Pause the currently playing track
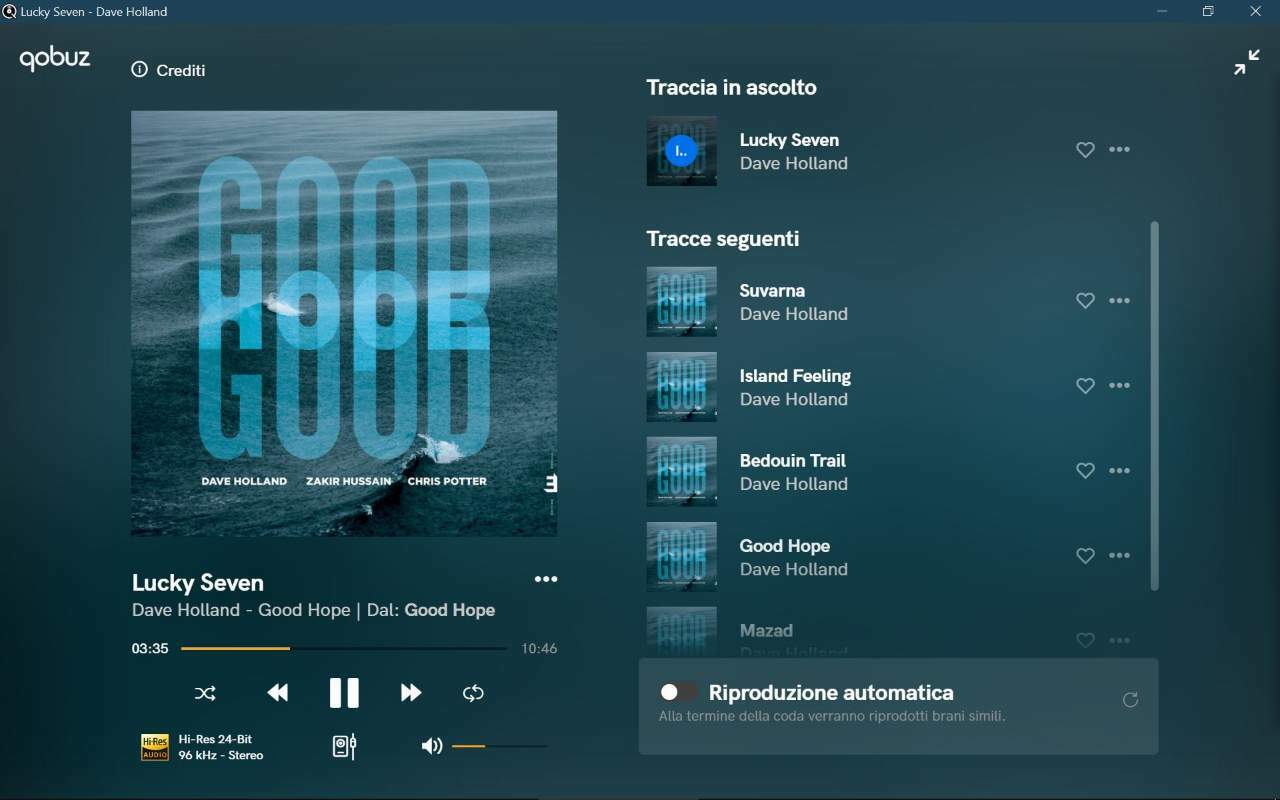Image resolution: width=1280 pixels, height=800 pixels. pos(344,693)
